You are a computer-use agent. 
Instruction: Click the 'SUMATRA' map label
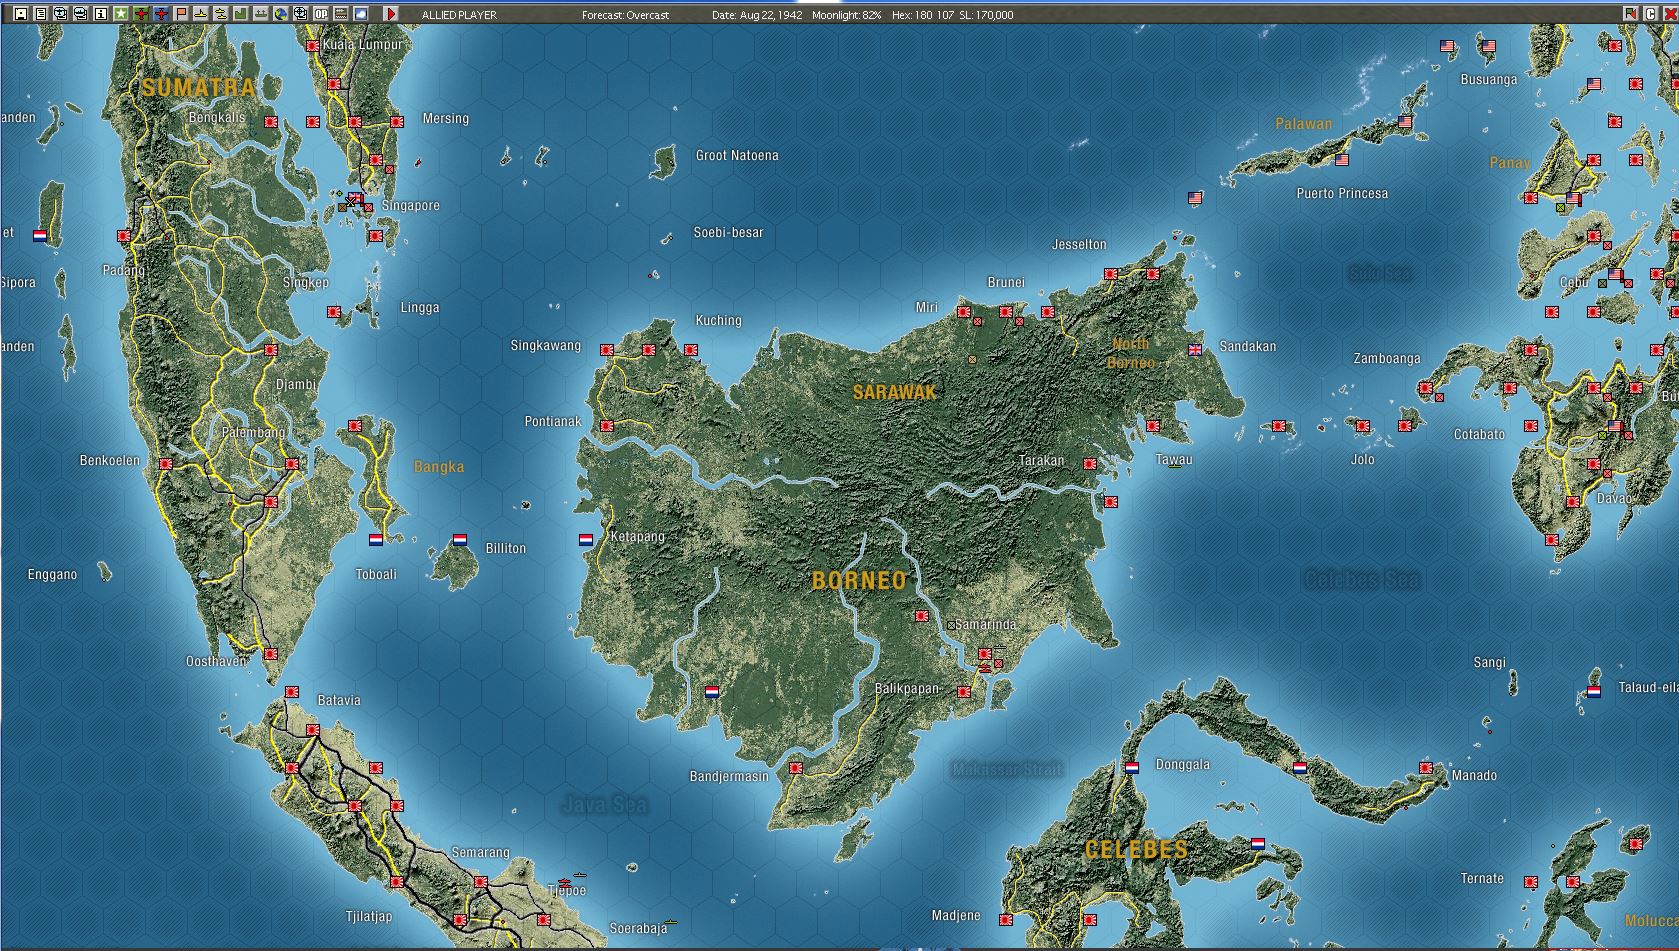(199, 87)
